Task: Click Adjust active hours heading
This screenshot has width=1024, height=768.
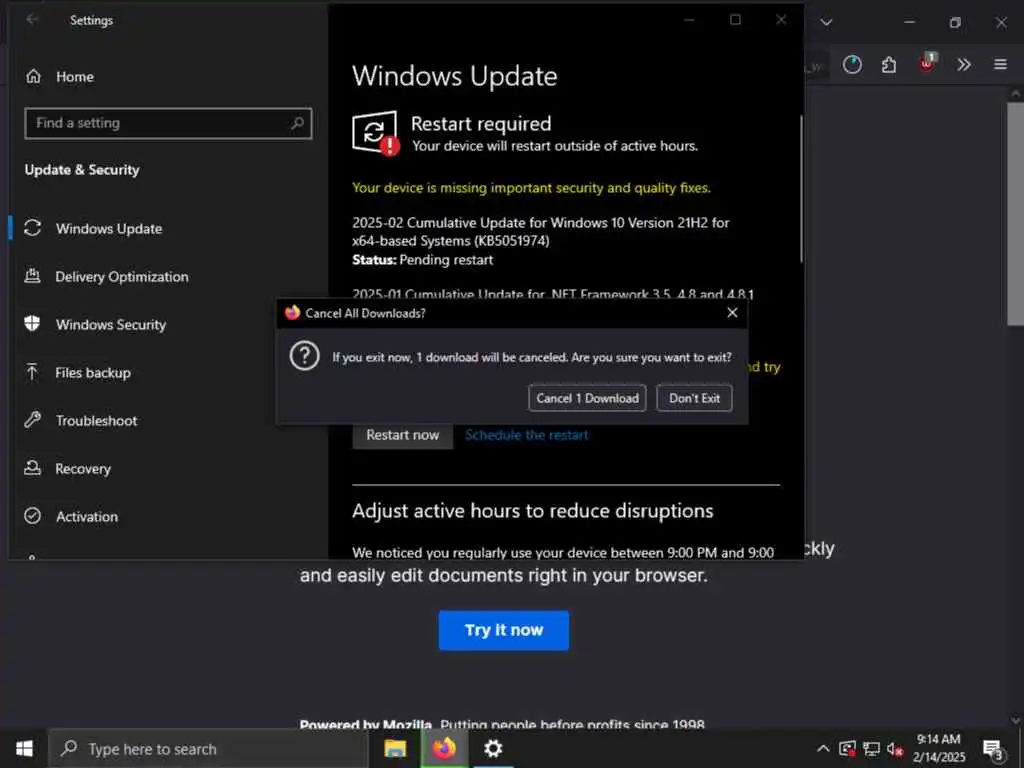Action: pyautogui.click(x=532, y=511)
